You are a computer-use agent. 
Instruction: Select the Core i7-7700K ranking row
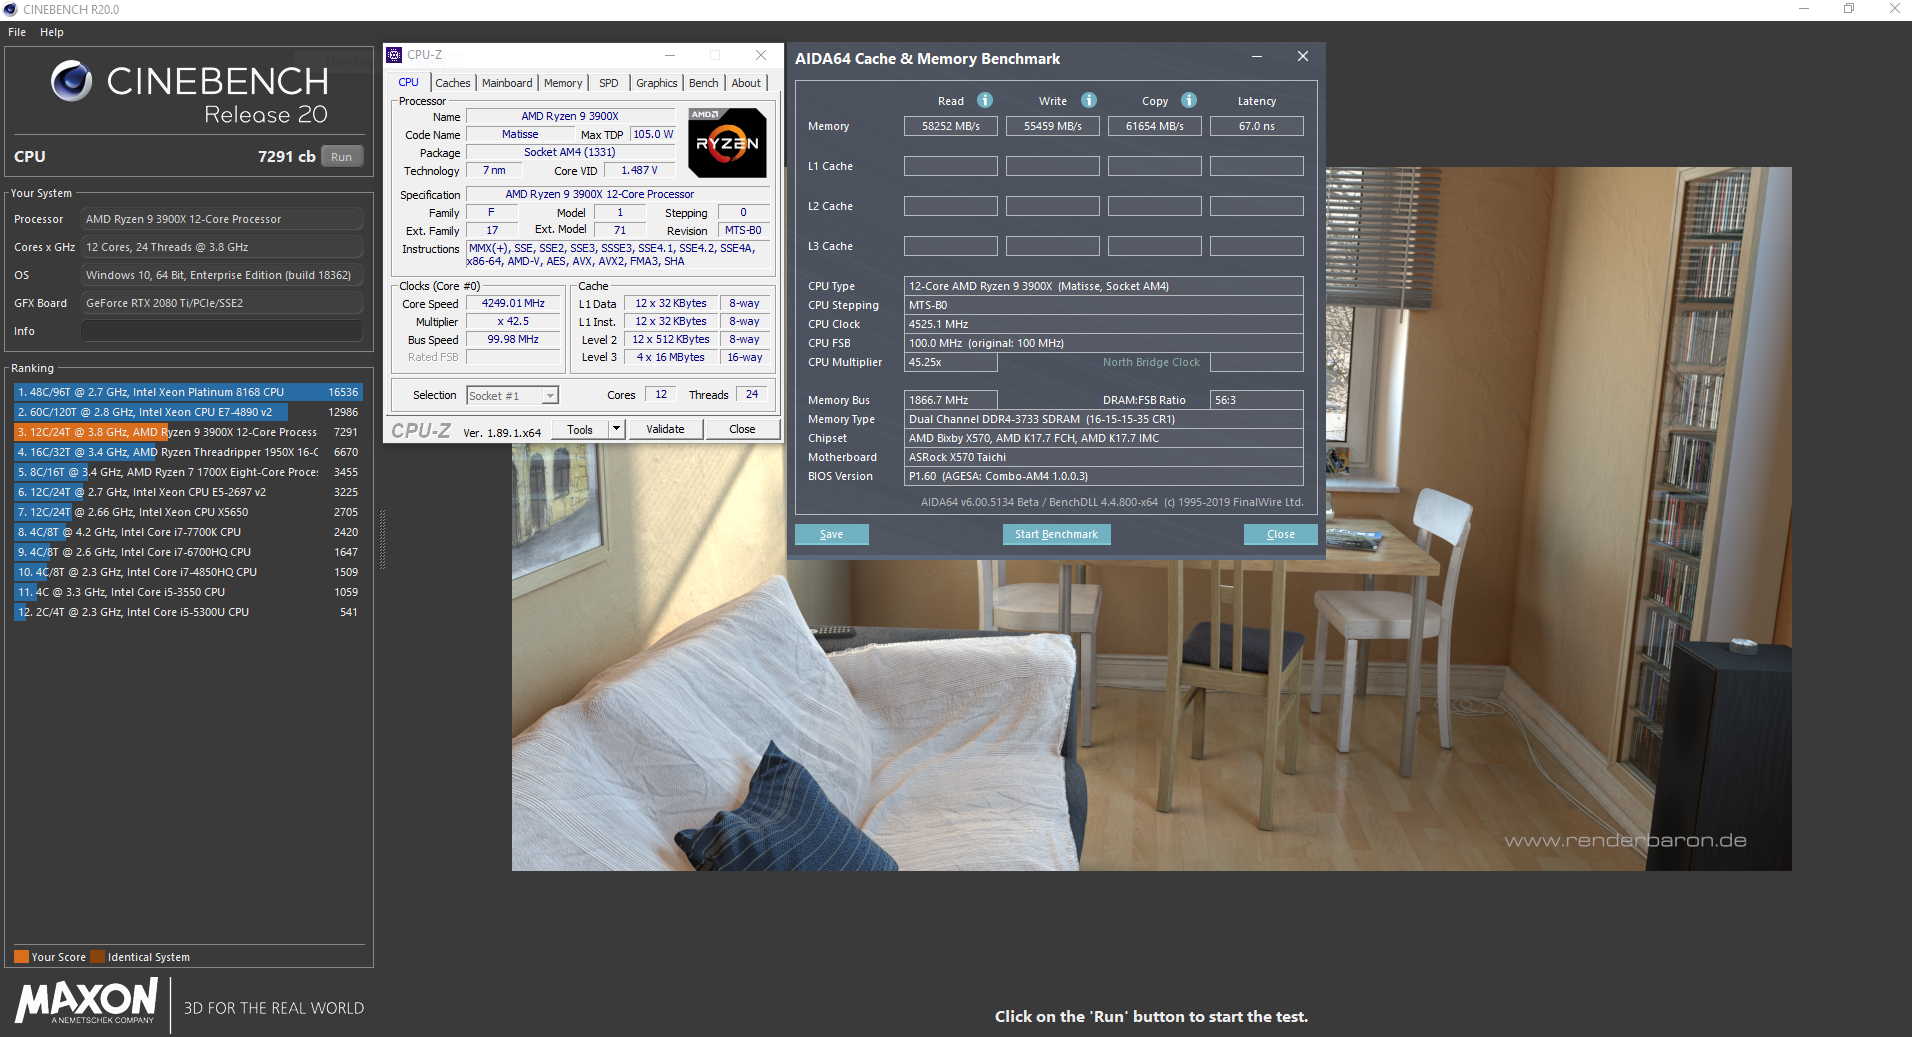[x=188, y=532]
